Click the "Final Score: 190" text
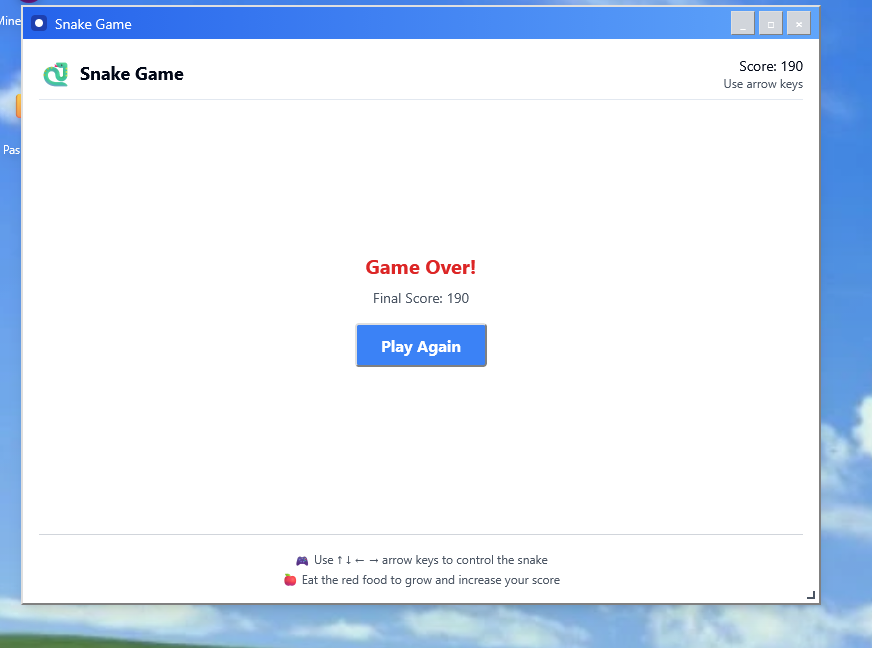 click(421, 298)
